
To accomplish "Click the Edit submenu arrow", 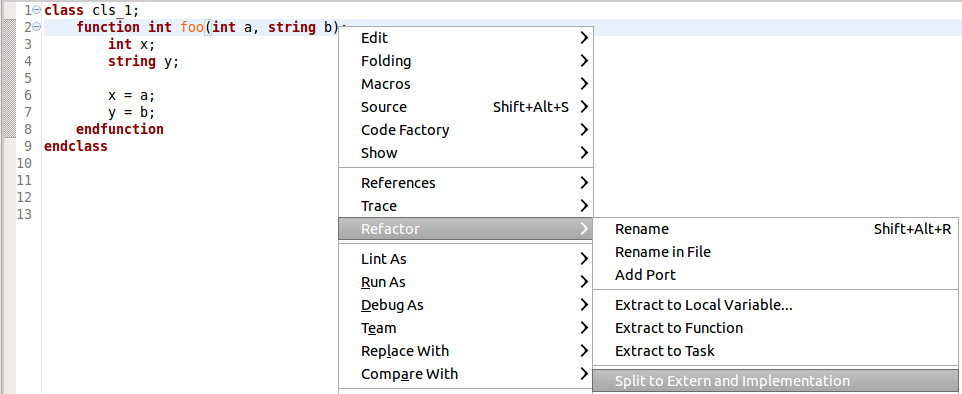I will point(583,38).
